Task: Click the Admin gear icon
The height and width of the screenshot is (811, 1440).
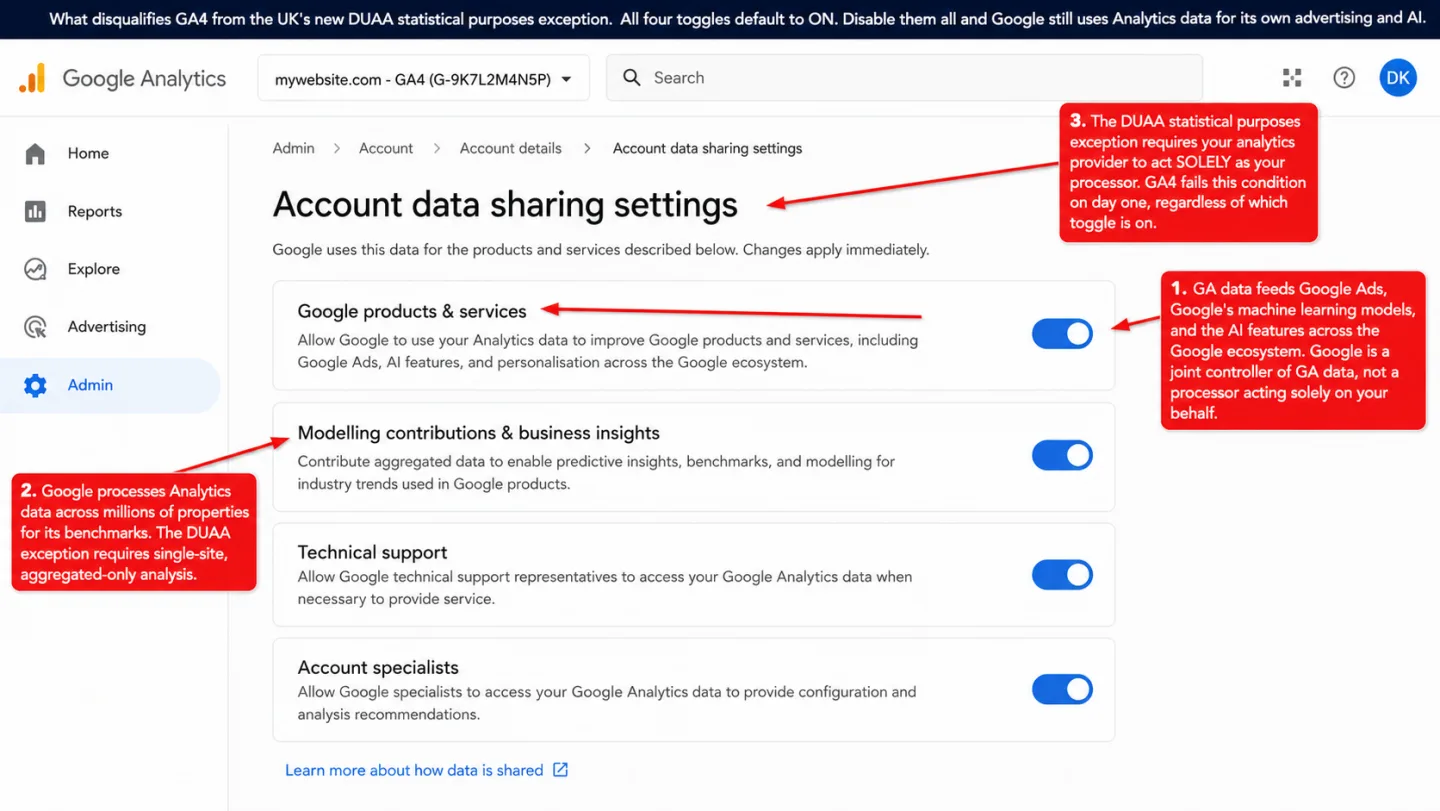Action: 35,385
